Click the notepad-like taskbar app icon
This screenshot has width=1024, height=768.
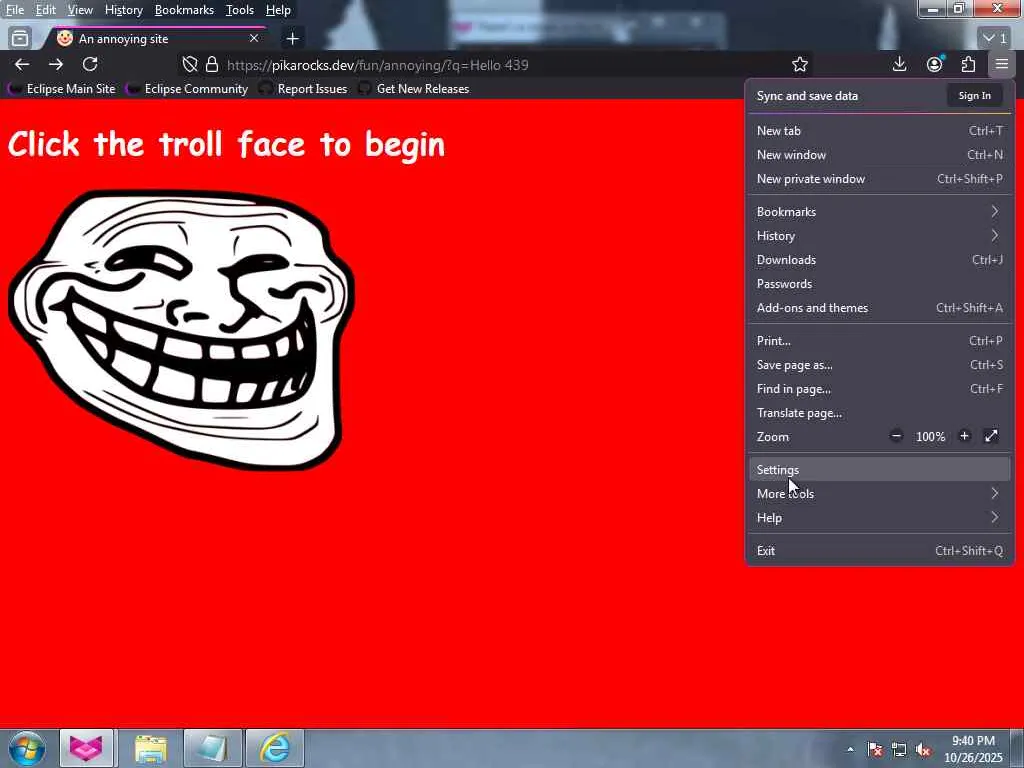point(213,748)
